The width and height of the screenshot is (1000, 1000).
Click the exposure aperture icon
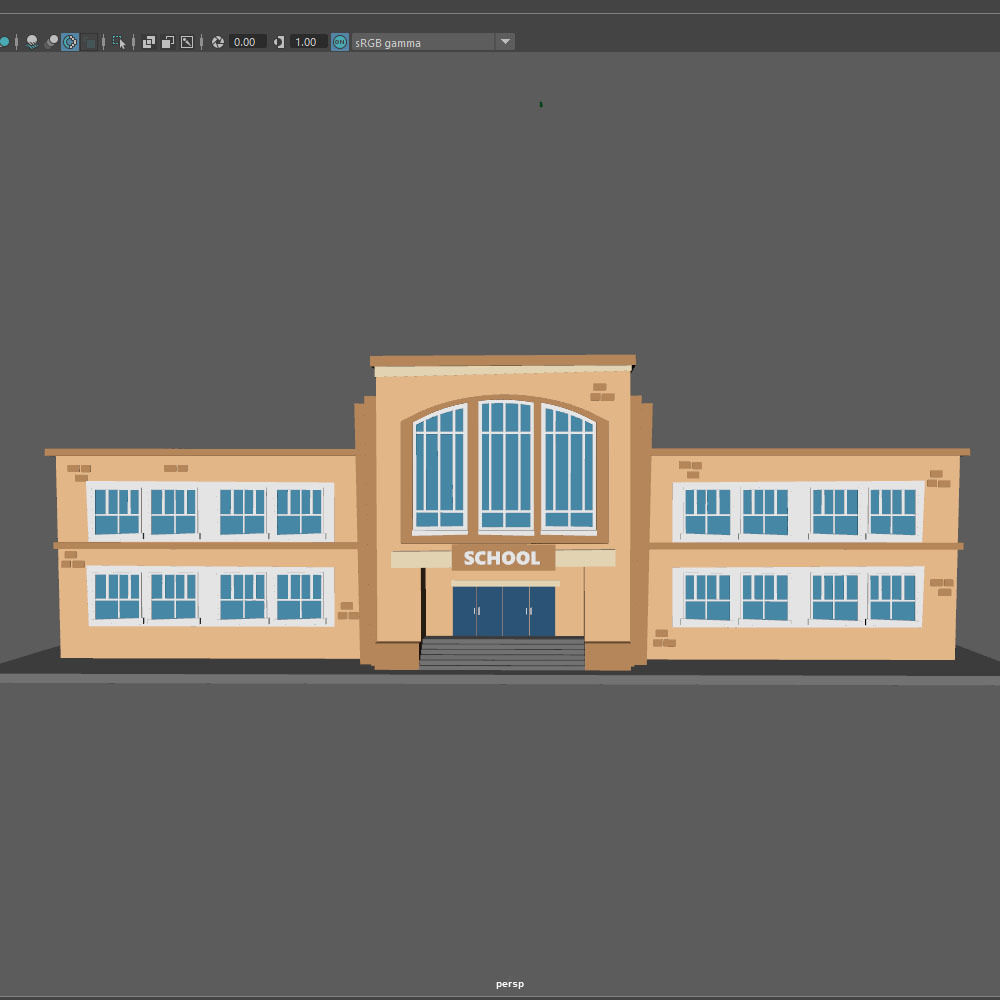click(217, 42)
